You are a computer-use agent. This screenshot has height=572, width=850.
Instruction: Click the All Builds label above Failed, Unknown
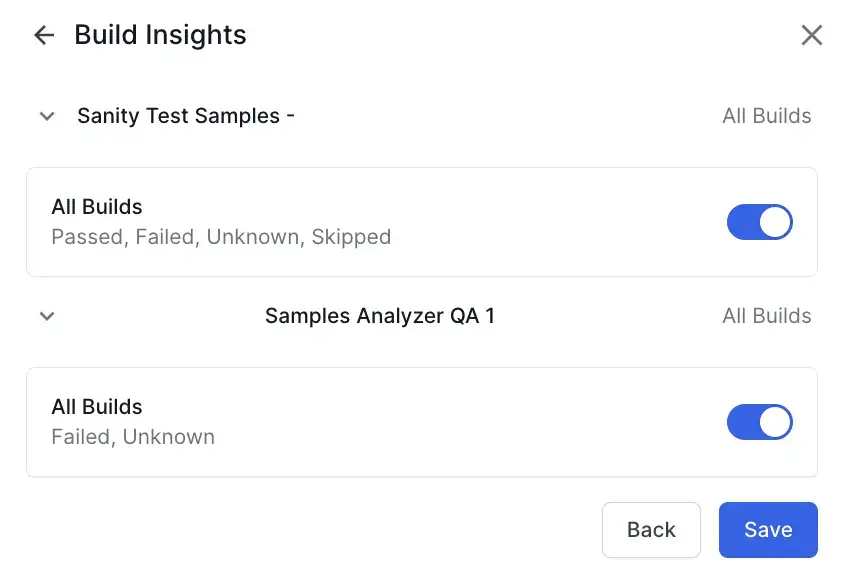[x=97, y=407]
